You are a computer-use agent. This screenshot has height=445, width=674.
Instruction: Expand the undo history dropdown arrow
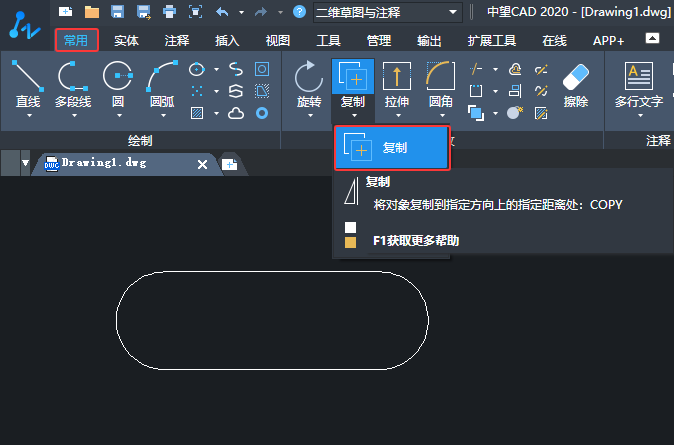tap(241, 12)
